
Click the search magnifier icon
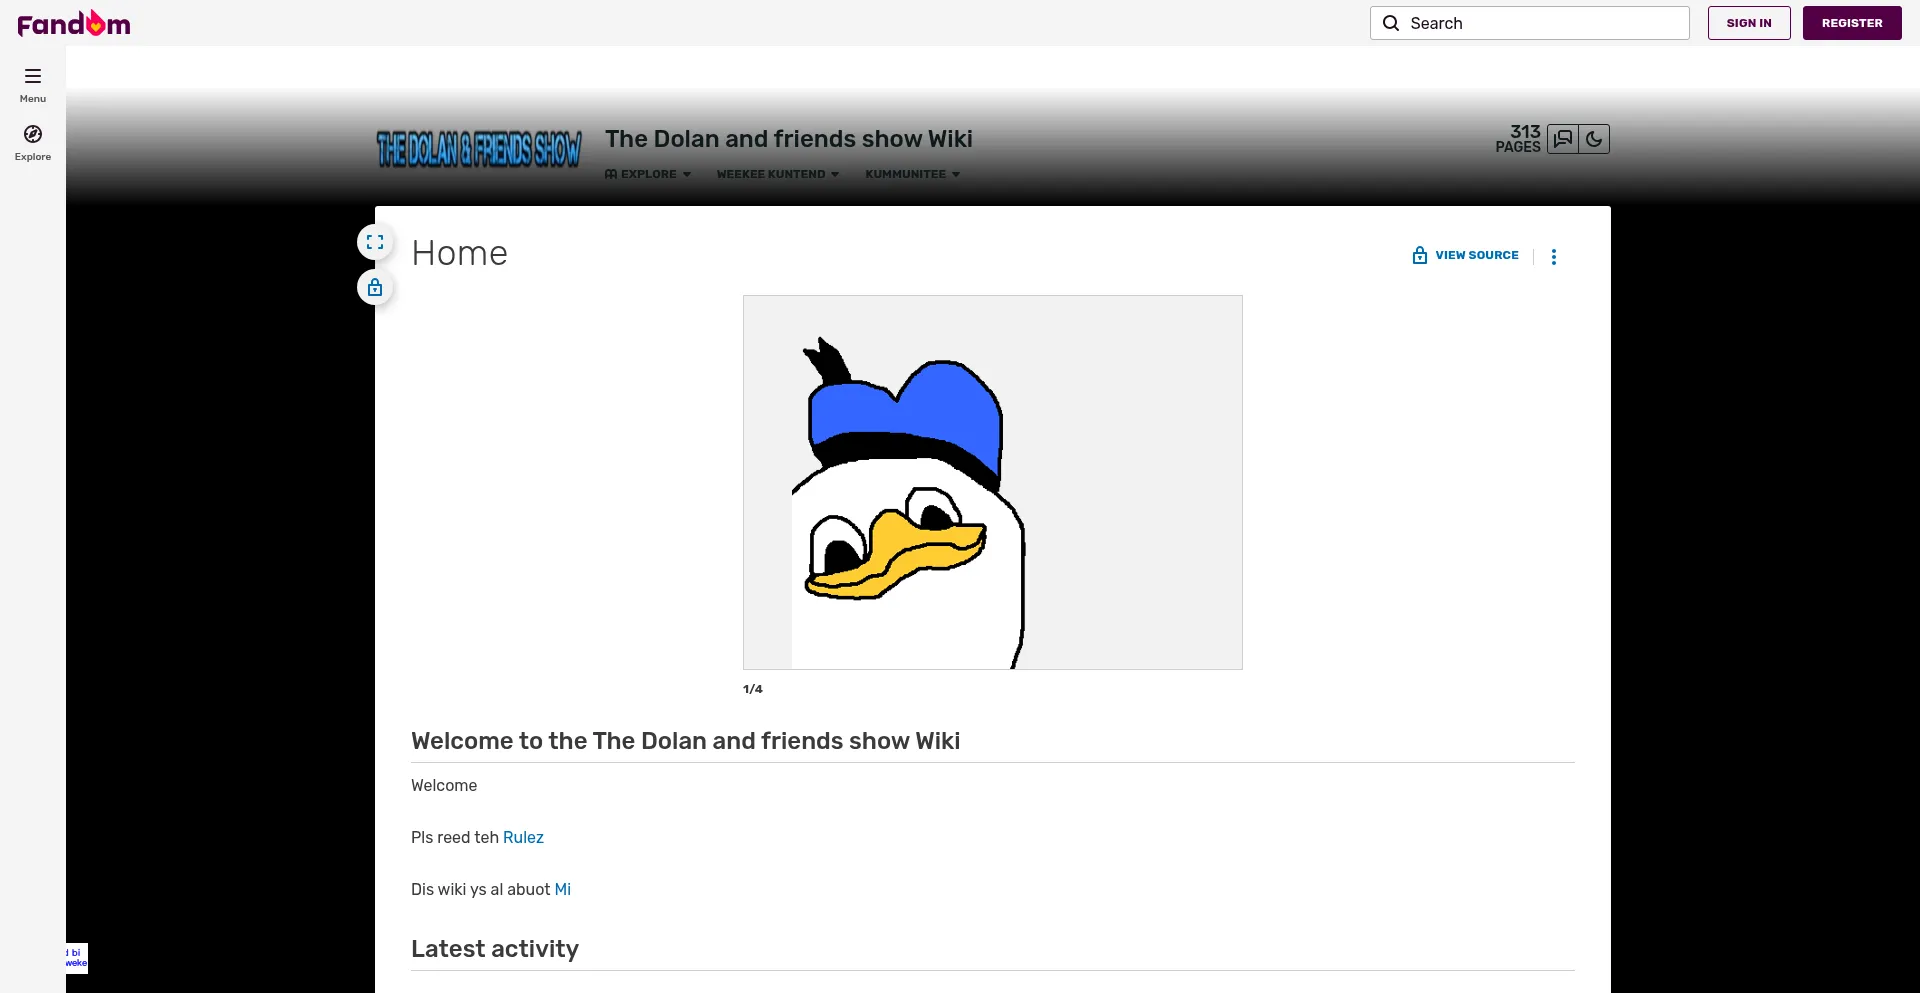1391,23
